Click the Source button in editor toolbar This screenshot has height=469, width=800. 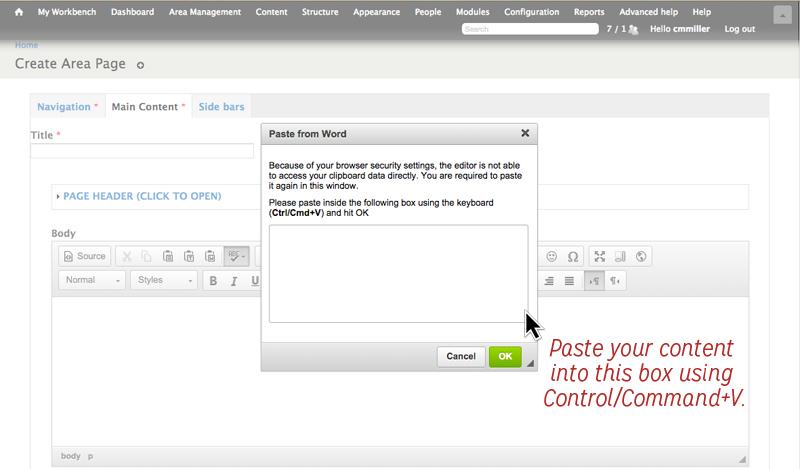[83, 256]
